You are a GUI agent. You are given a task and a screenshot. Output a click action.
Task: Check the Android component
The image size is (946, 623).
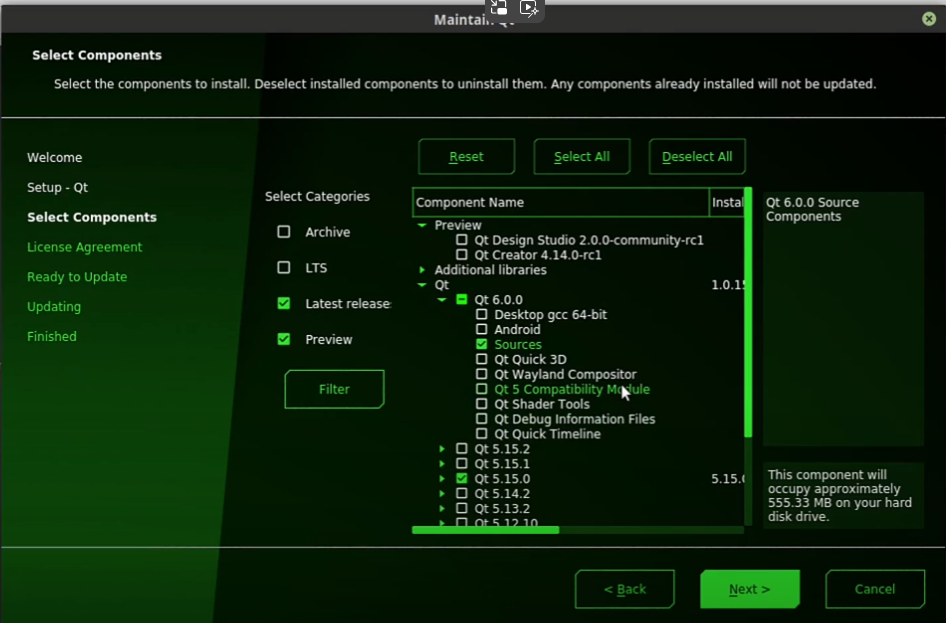click(x=481, y=329)
